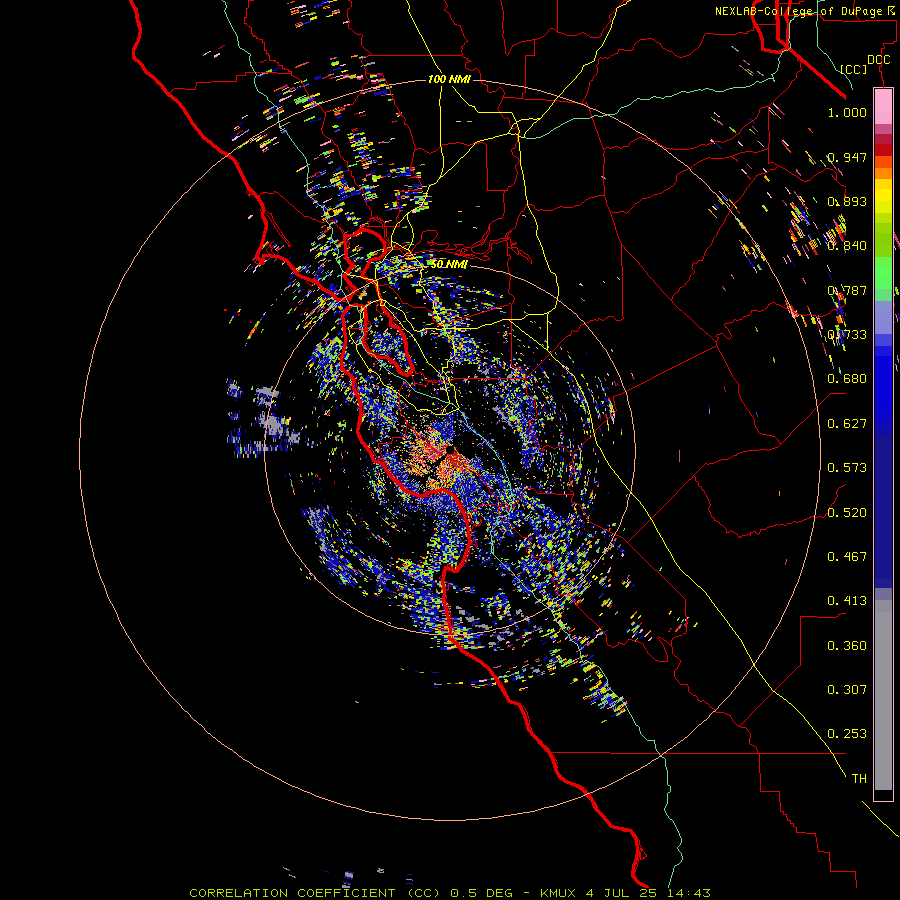Click the 0.840 legend value
This screenshot has height=900, width=900.
click(x=847, y=246)
